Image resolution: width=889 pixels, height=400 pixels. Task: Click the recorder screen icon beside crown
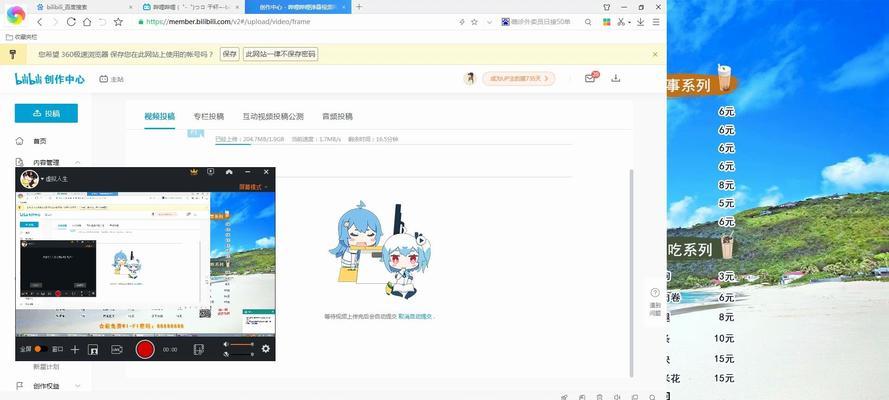tap(210, 172)
